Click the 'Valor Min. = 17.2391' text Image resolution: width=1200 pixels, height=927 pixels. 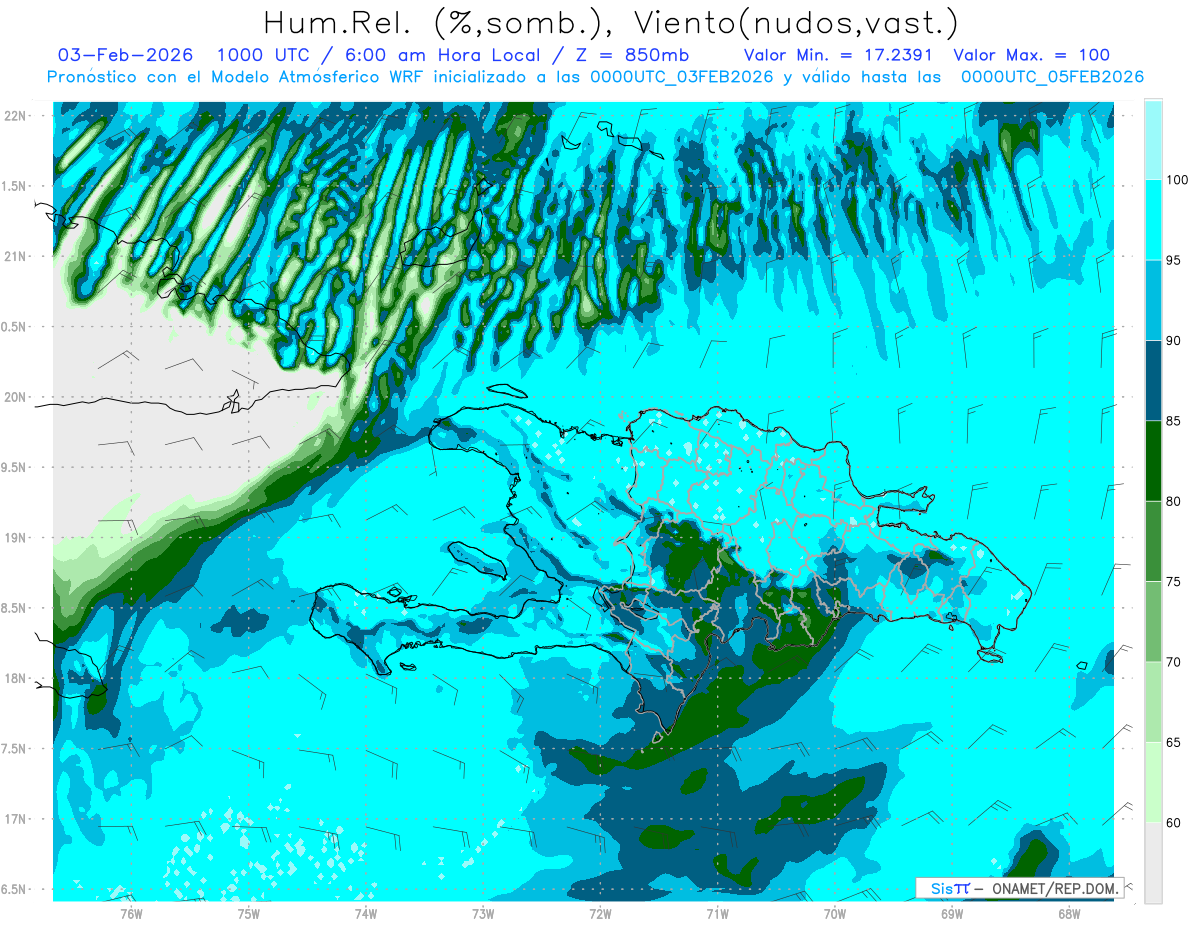[838, 55]
